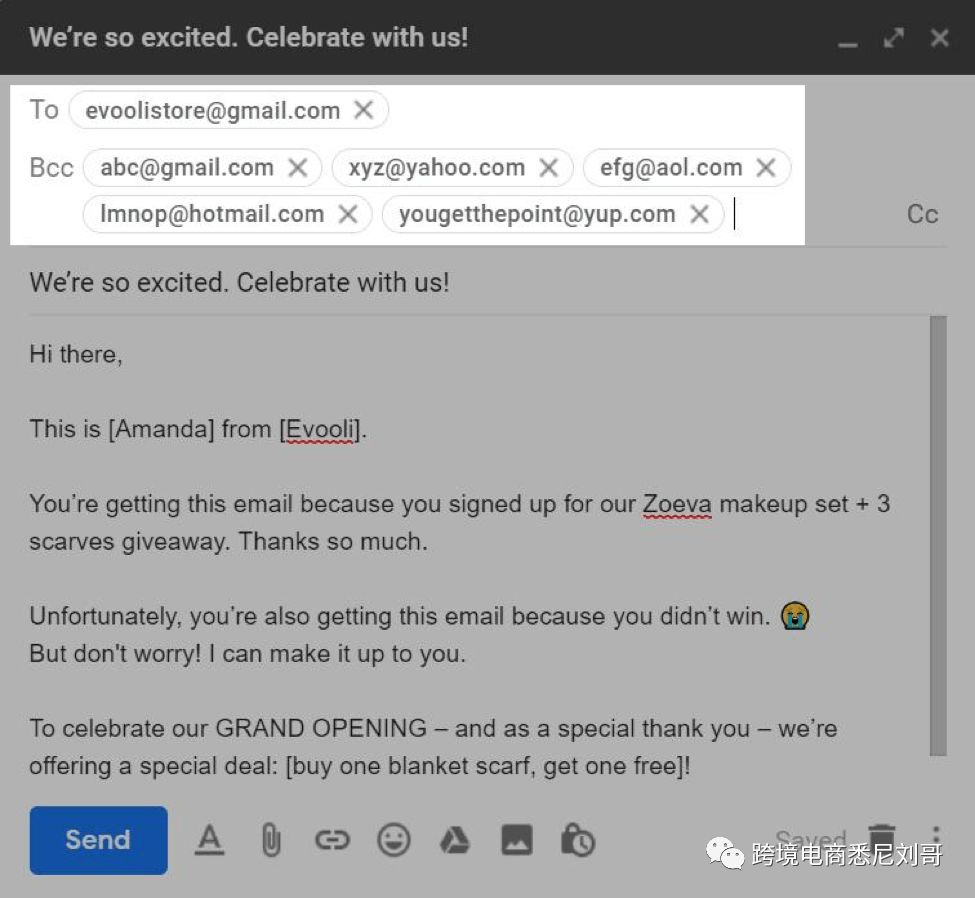Remove lmnop@hotmail.com recipient chip
The height and width of the screenshot is (898, 975).
tap(348, 213)
